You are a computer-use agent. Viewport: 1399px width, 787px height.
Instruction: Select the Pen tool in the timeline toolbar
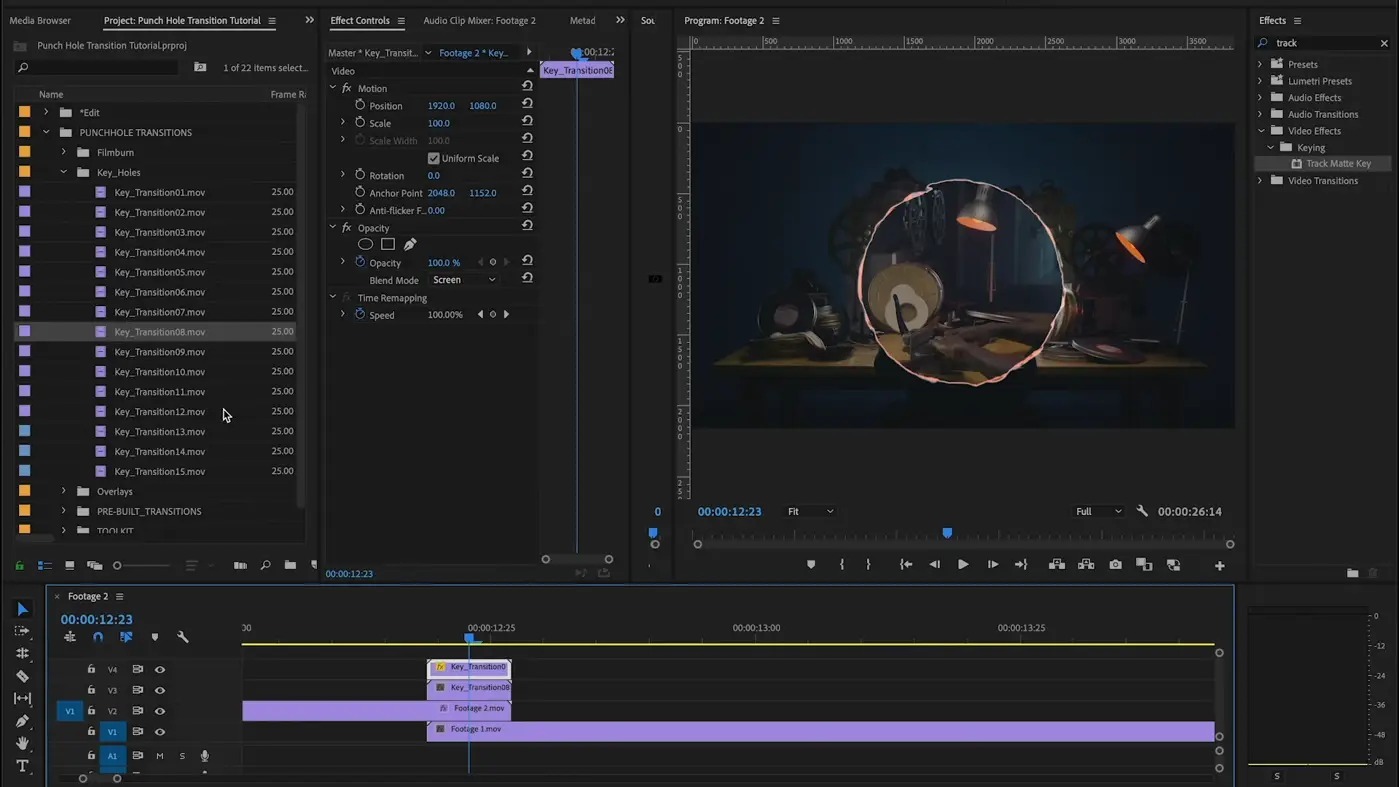(22, 721)
